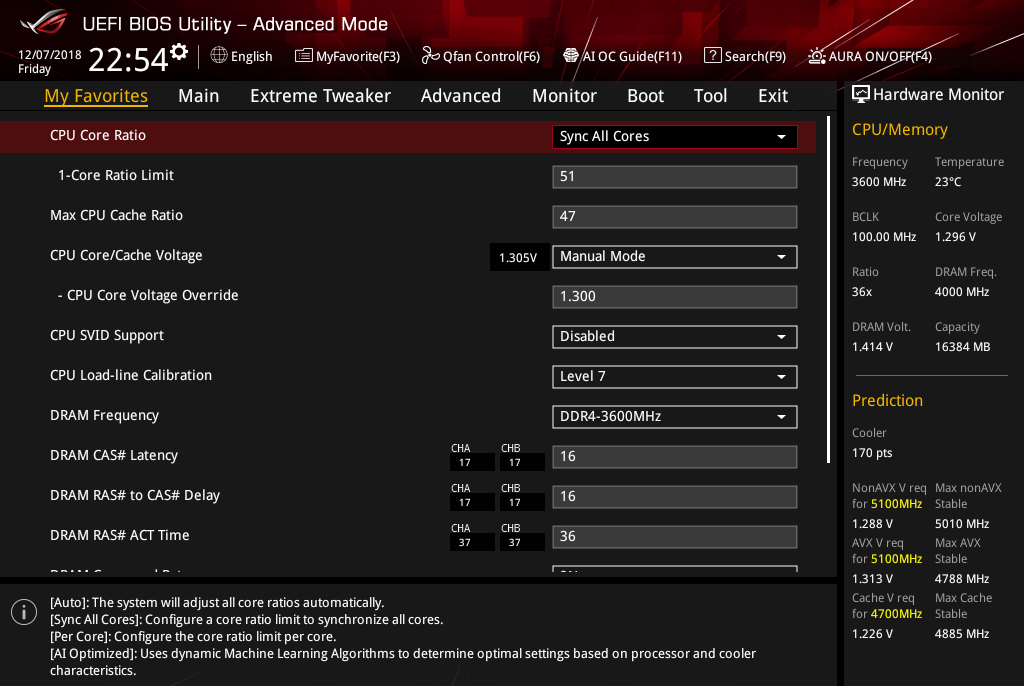
Task: Select the CPU SVID Support label
Action: [x=107, y=335]
